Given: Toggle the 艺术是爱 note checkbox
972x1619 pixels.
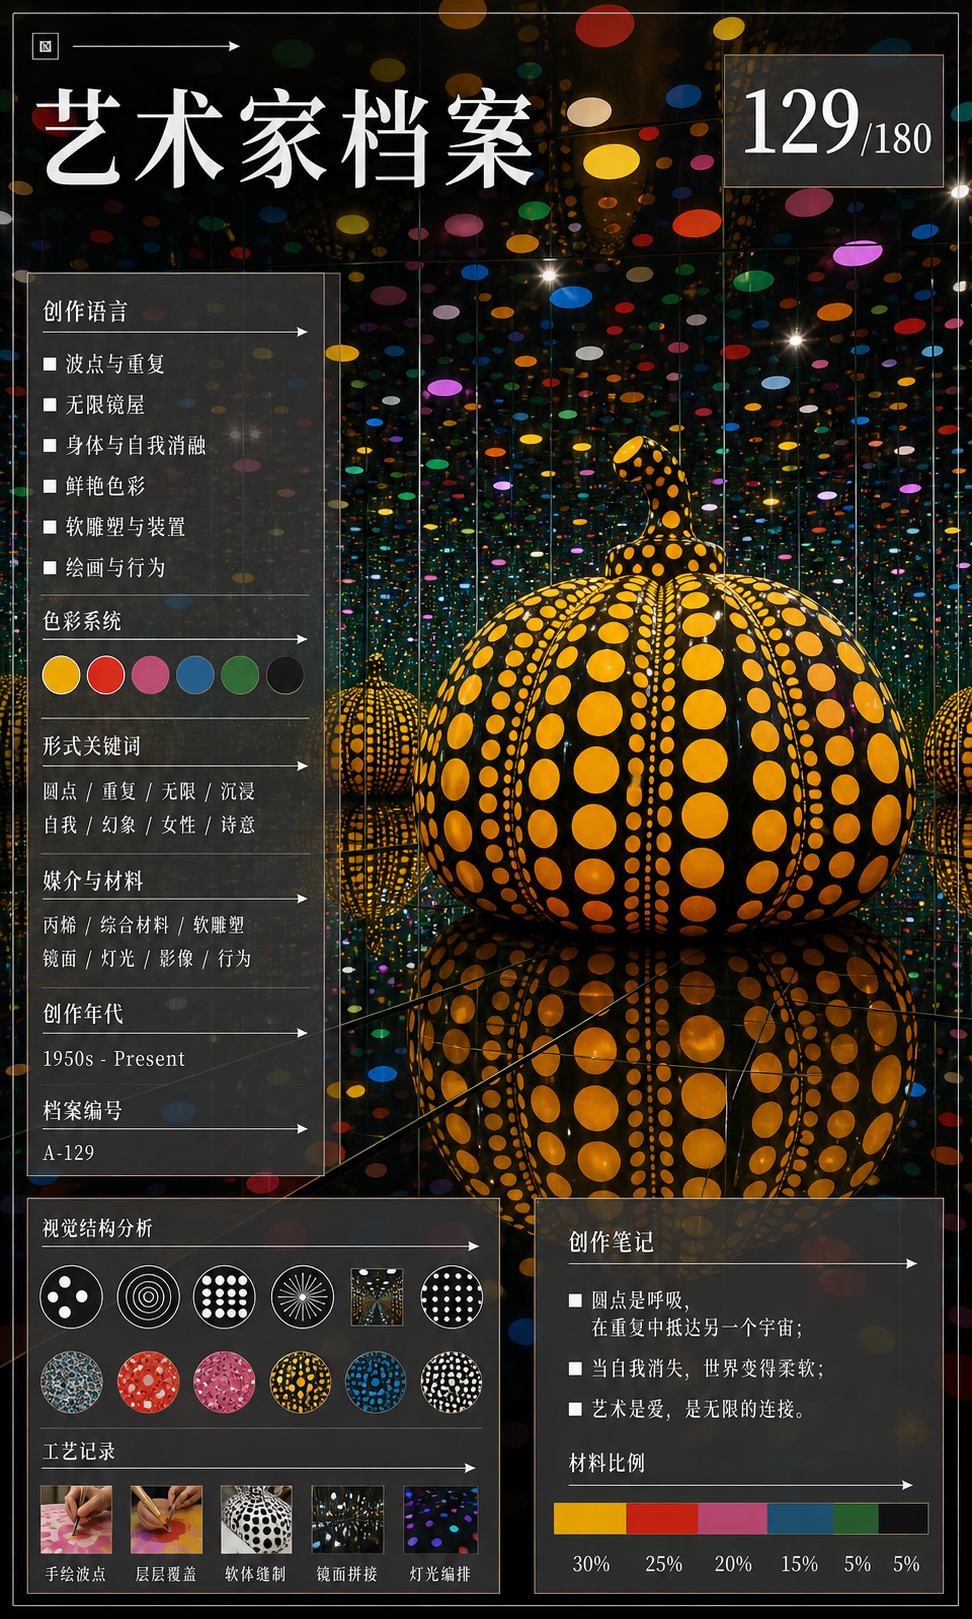Looking at the screenshot, I should [x=575, y=1409].
